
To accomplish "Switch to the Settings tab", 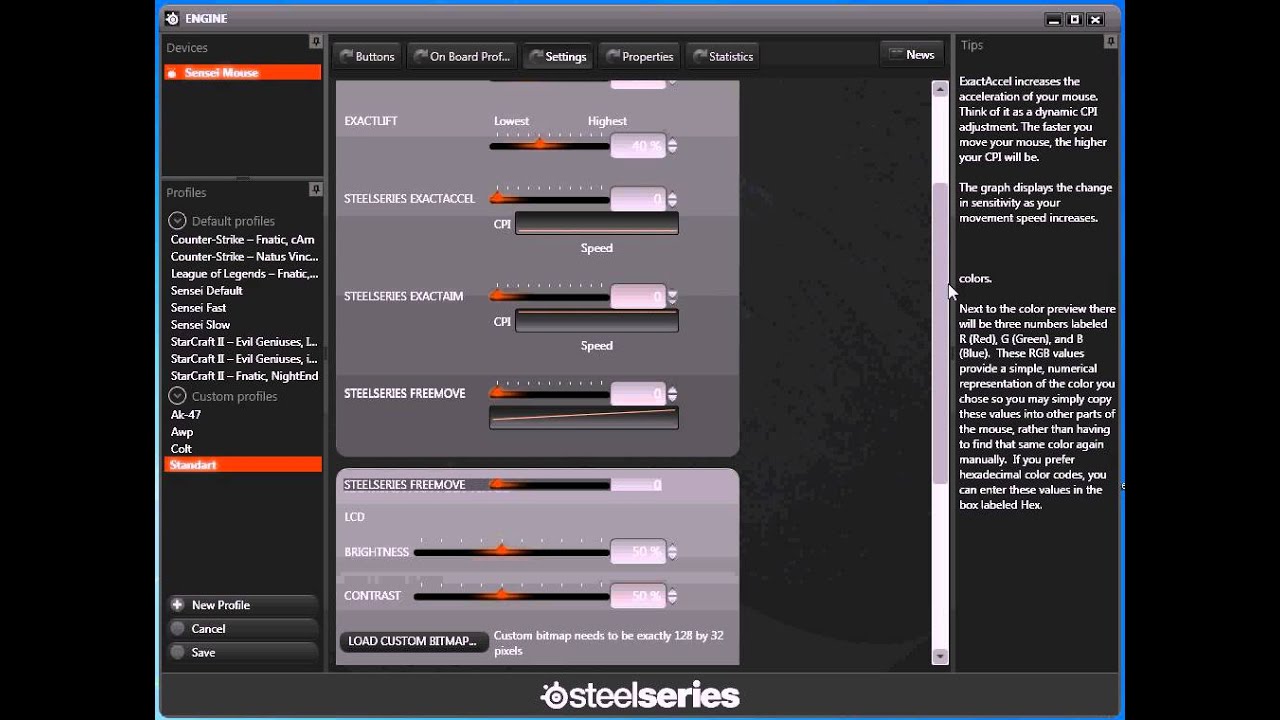I will [x=557, y=57].
